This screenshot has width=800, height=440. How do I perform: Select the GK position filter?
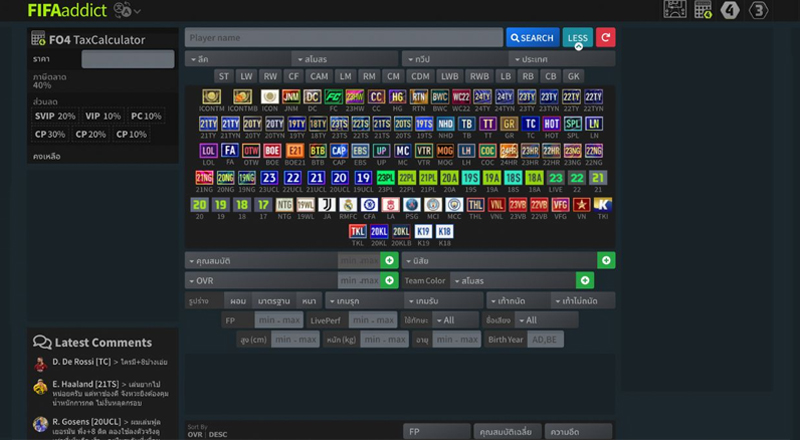573,76
